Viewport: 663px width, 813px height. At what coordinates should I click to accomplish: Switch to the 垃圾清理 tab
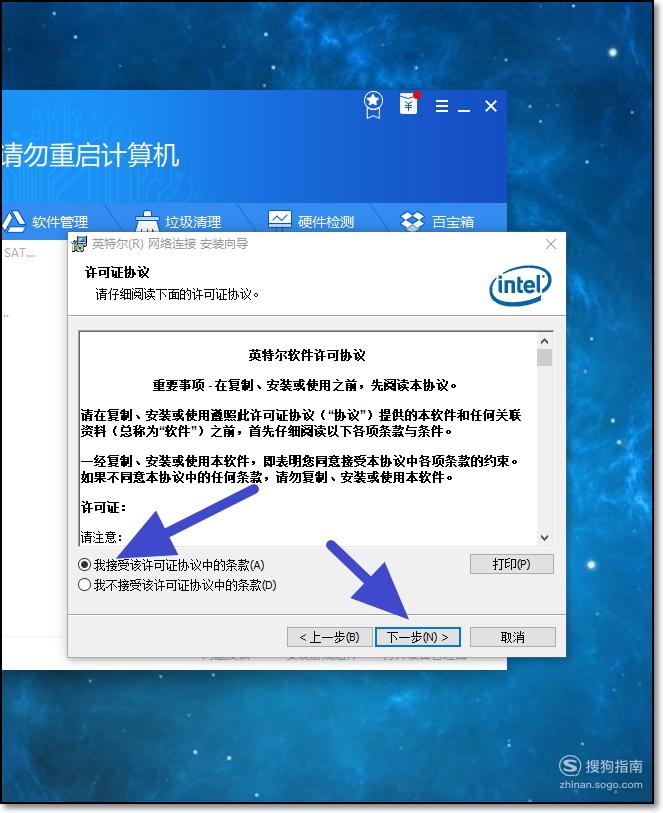click(178, 221)
